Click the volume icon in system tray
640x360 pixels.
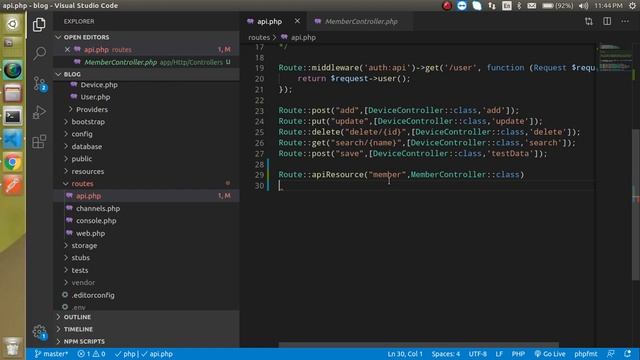coord(583,6)
